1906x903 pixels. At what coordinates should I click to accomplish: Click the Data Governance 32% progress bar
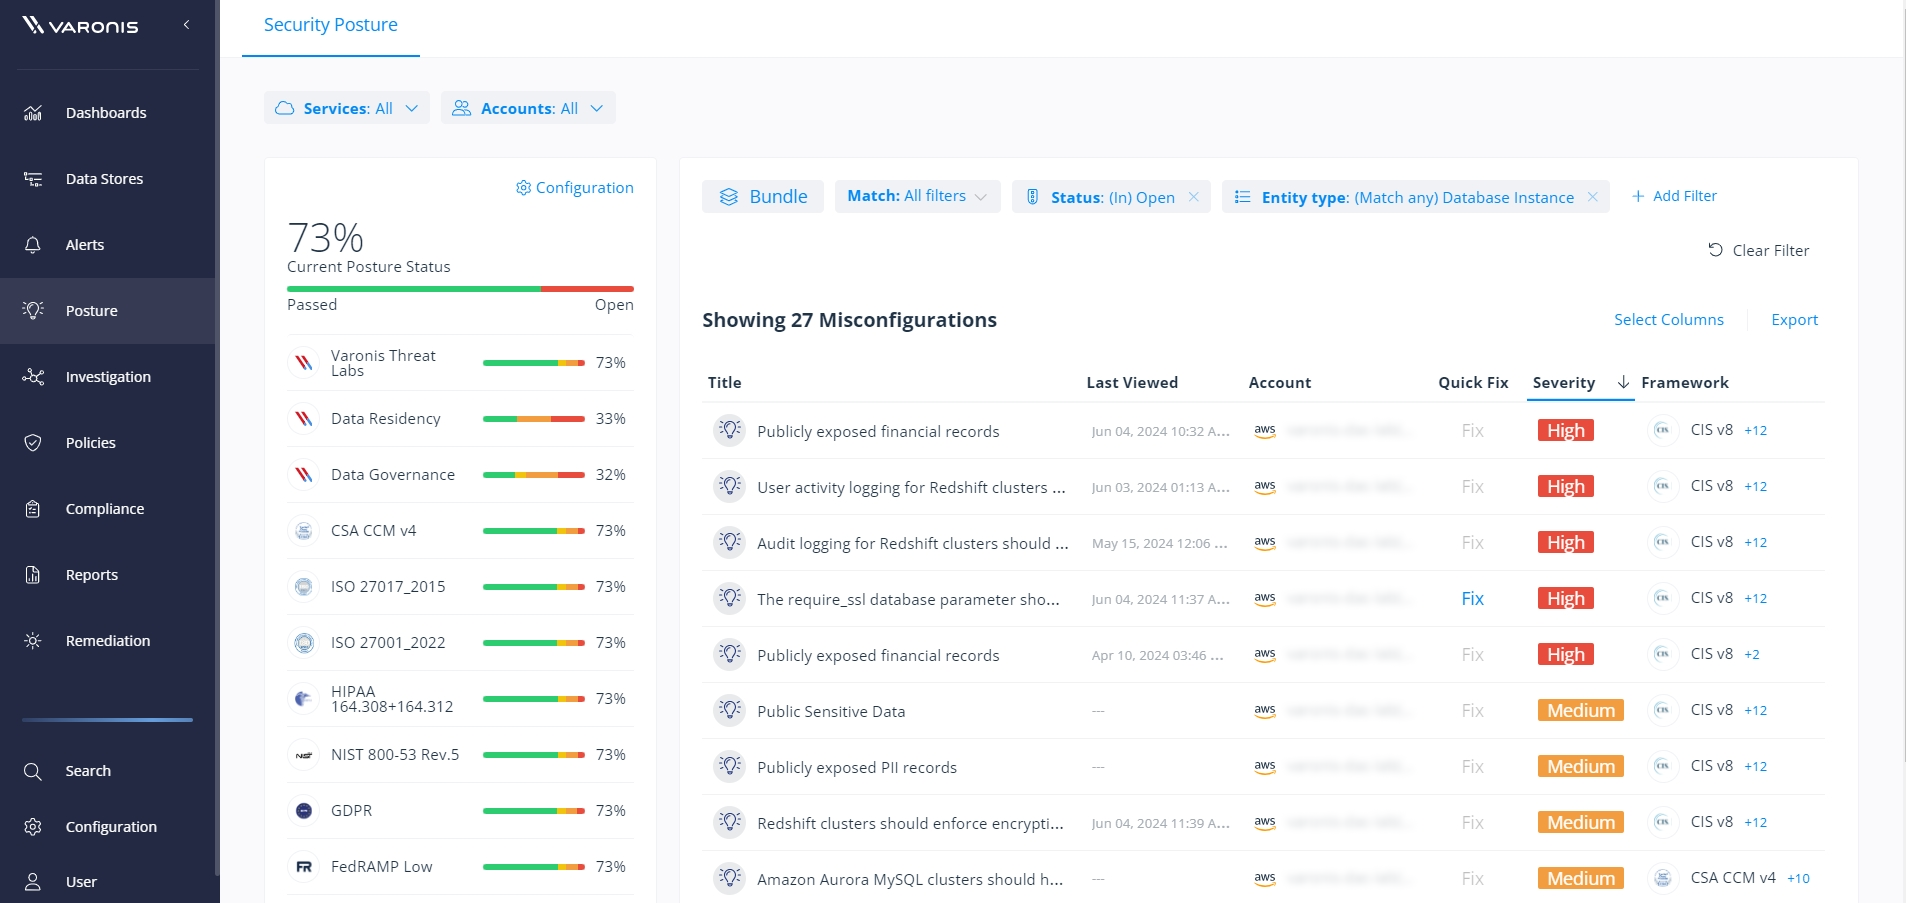533,475
